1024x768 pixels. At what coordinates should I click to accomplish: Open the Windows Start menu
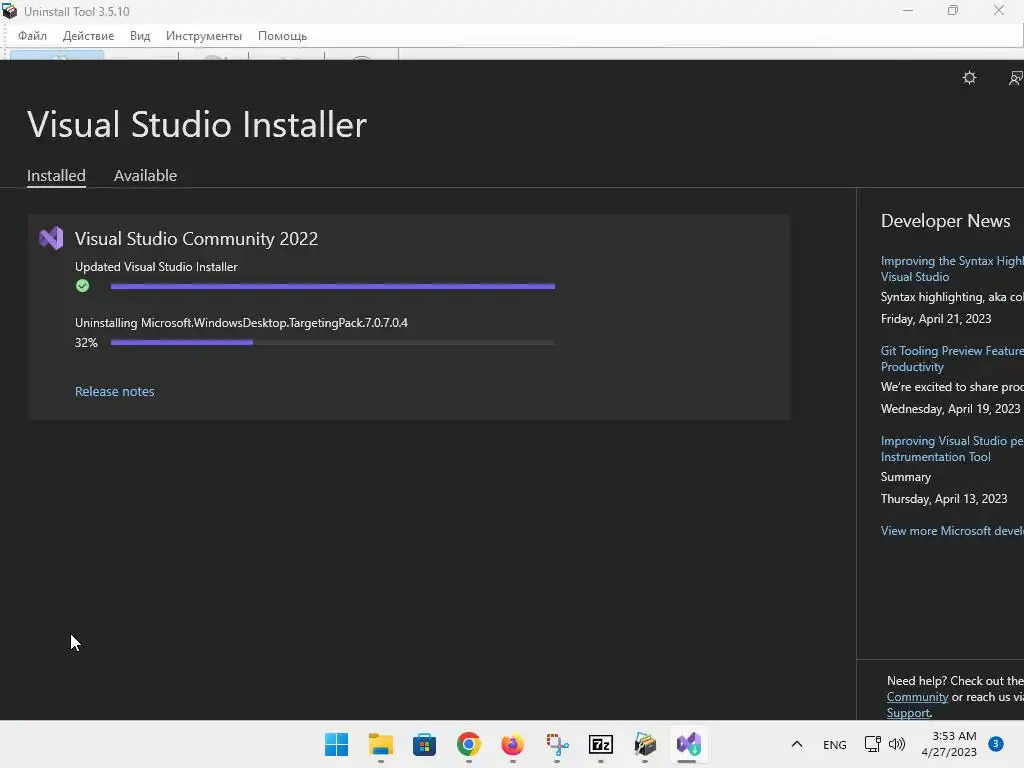[x=336, y=744]
